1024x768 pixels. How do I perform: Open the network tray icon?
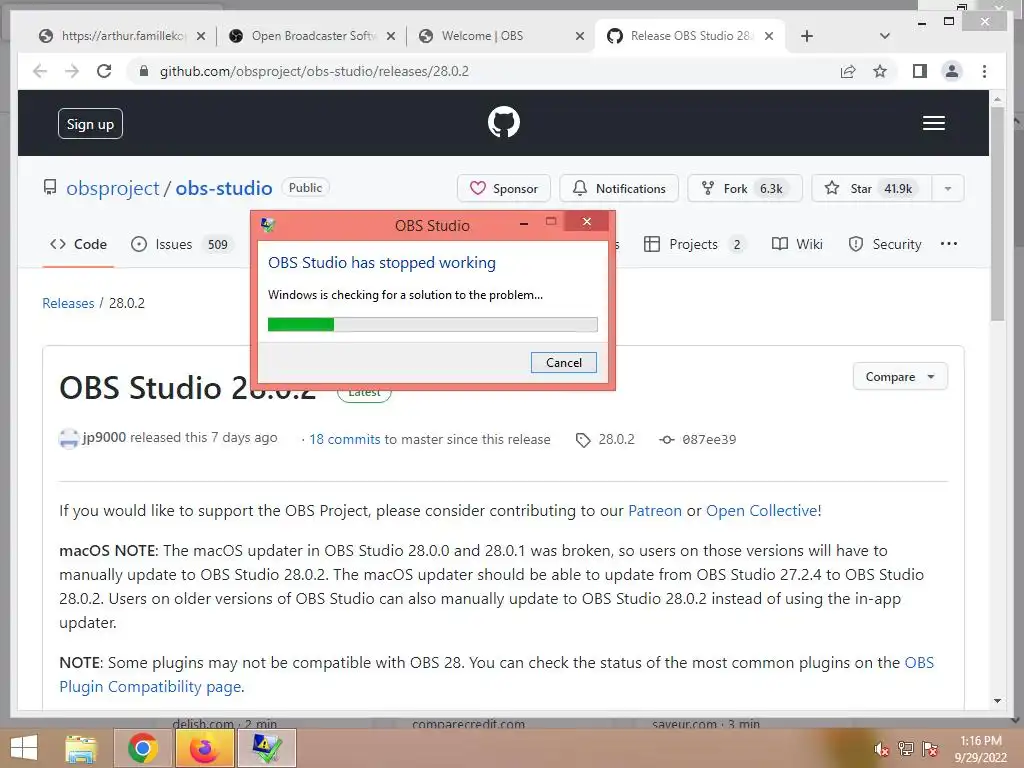[x=905, y=749]
